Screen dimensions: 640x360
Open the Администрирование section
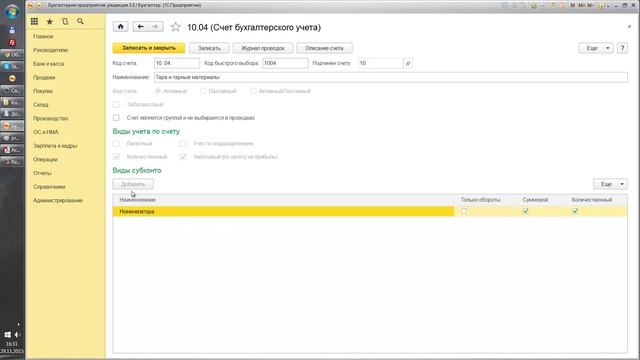click(x=58, y=200)
